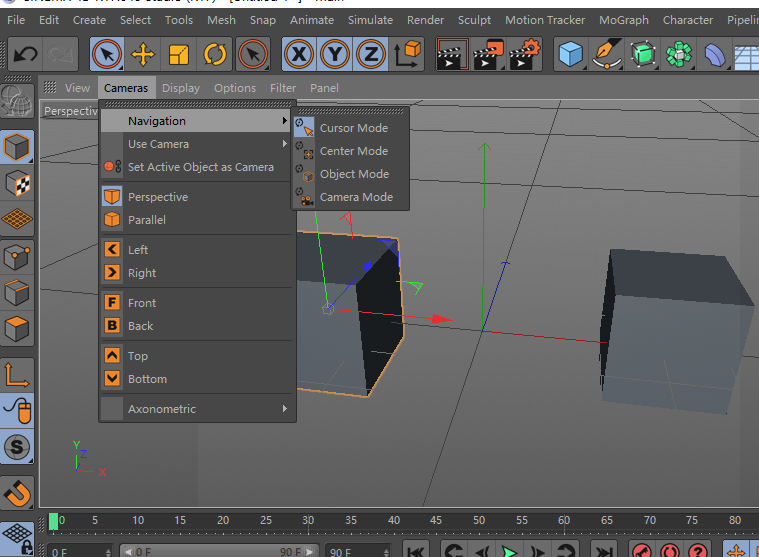The image size is (759, 557).
Task: Click the Undo arrow icon
Action: coord(26,54)
